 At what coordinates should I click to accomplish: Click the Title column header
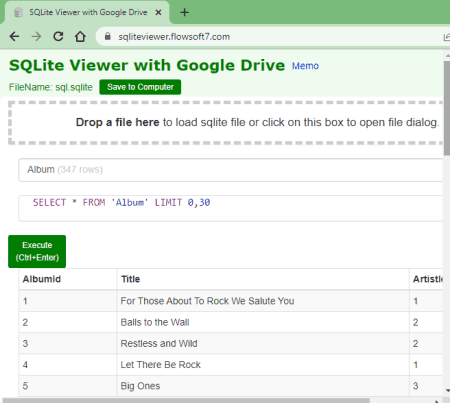[263, 279]
